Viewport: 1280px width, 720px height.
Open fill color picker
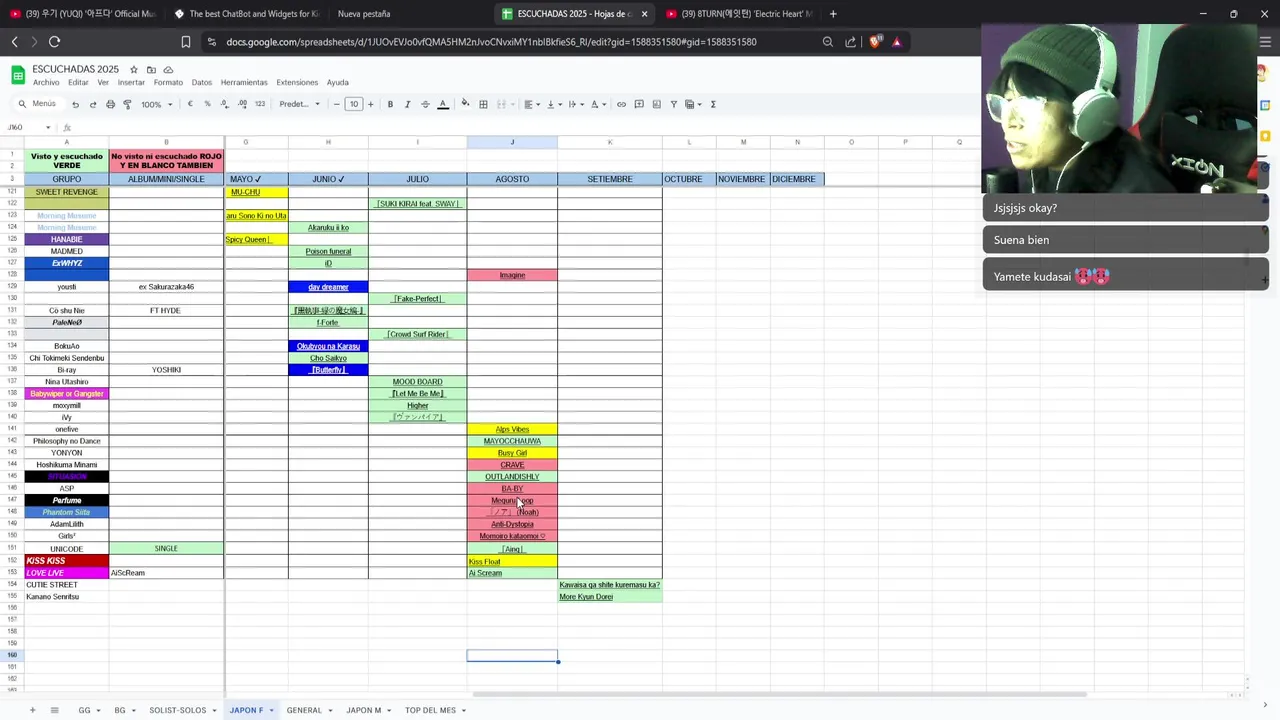pos(465,104)
